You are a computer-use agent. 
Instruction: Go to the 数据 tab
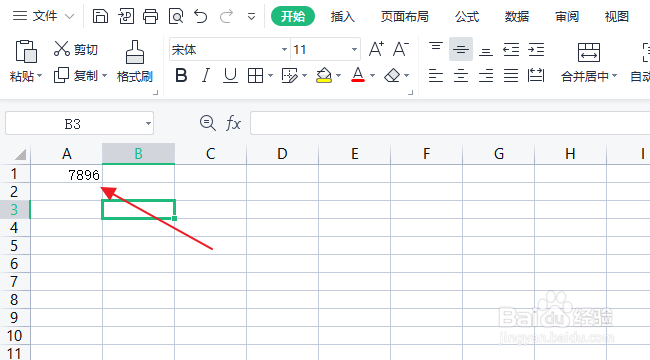pyautogui.click(x=517, y=17)
